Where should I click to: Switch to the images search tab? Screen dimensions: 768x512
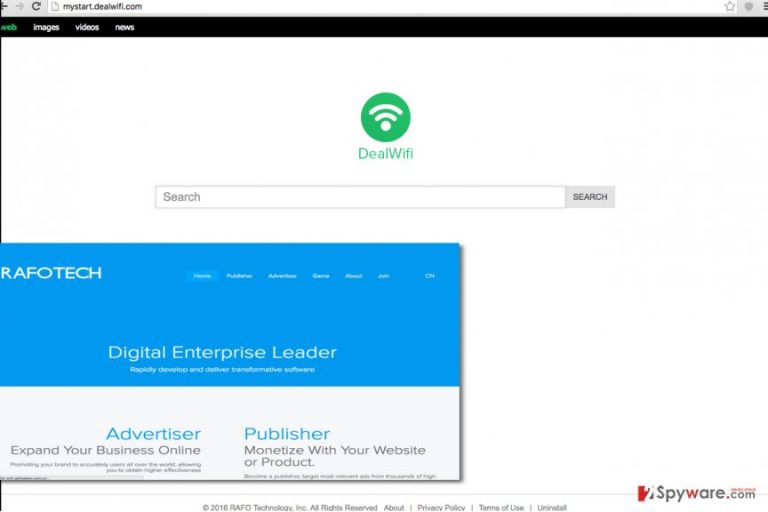click(x=46, y=27)
